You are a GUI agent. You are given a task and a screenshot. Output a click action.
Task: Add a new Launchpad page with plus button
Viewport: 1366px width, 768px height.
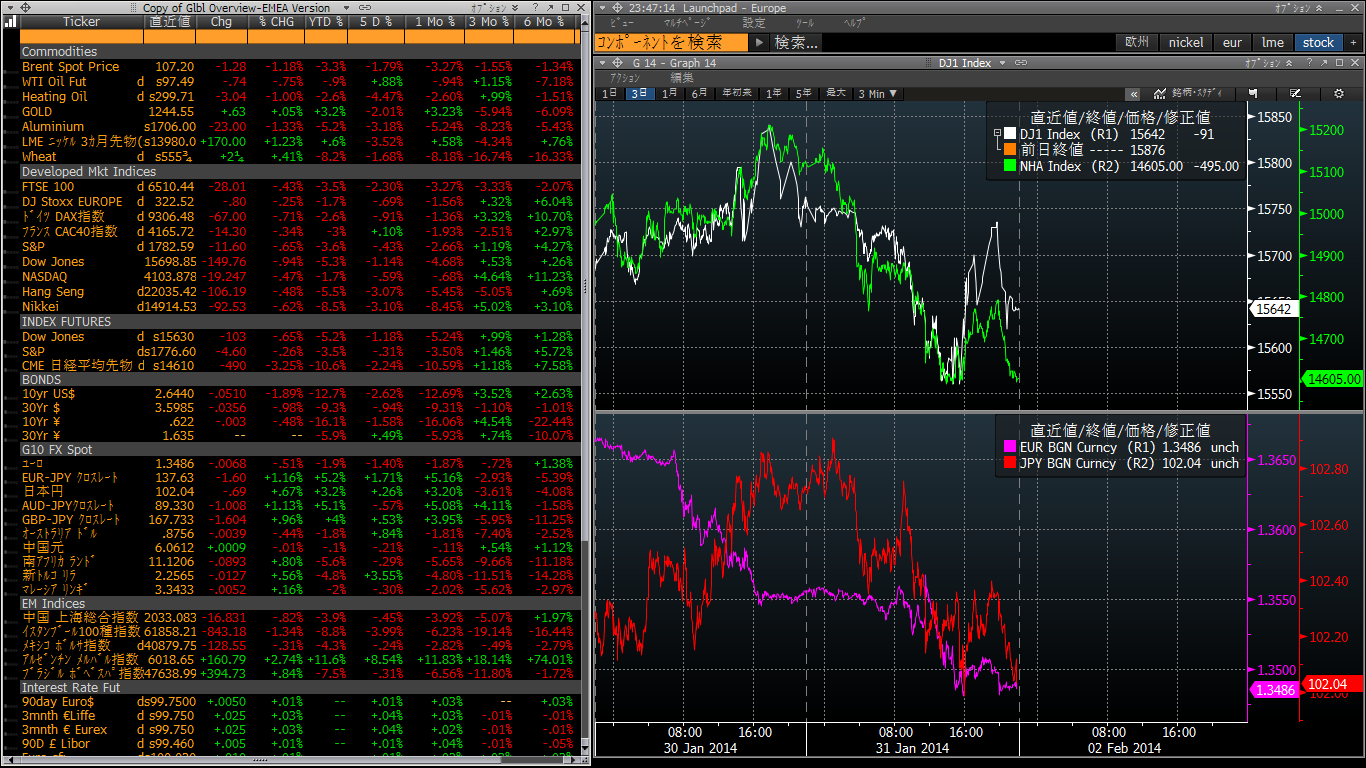(x=1353, y=42)
